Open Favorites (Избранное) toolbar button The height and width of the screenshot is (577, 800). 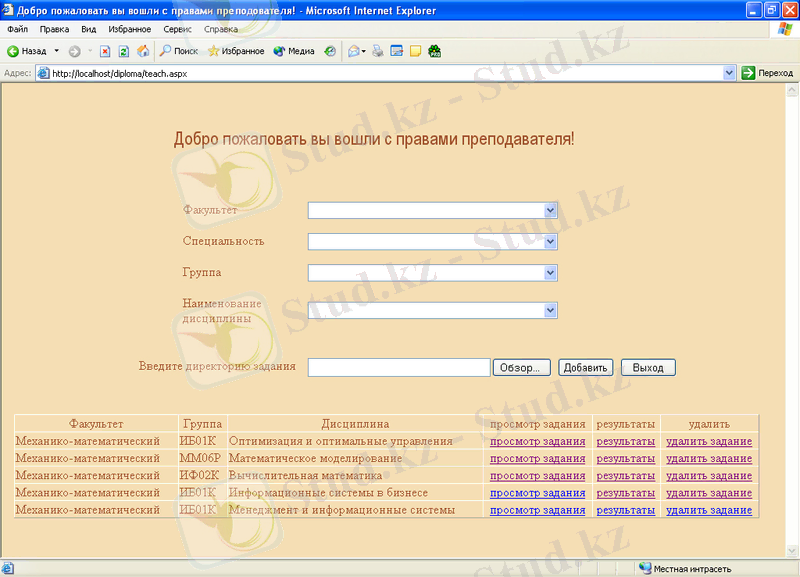point(236,51)
